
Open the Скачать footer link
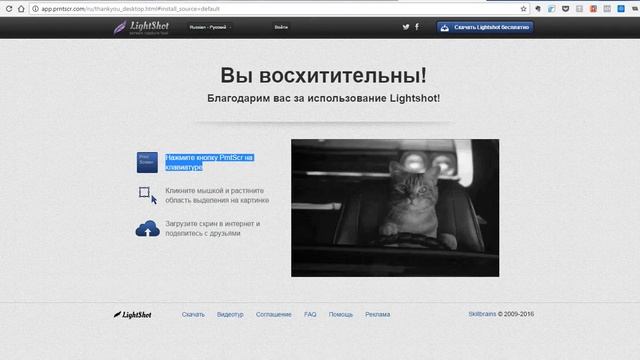click(x=193, y=314)
